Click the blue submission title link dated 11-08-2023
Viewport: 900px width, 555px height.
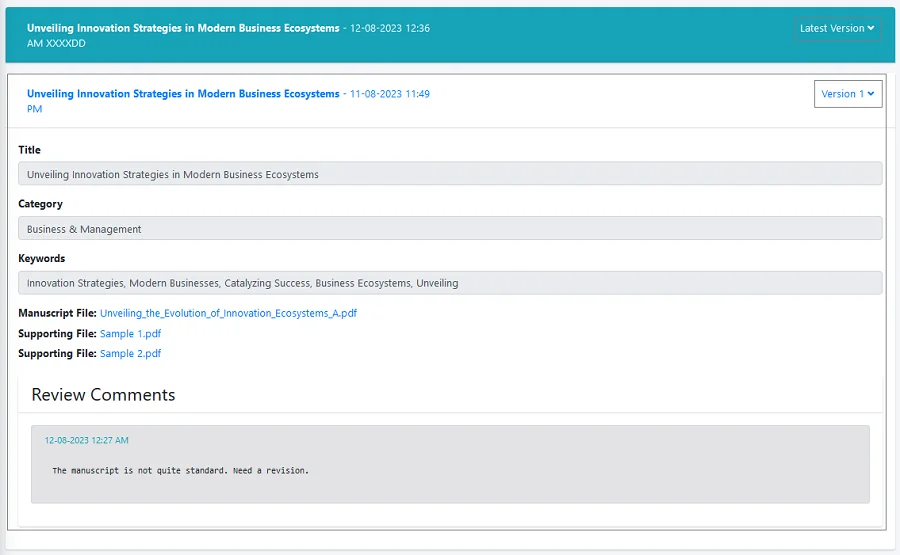183,94
